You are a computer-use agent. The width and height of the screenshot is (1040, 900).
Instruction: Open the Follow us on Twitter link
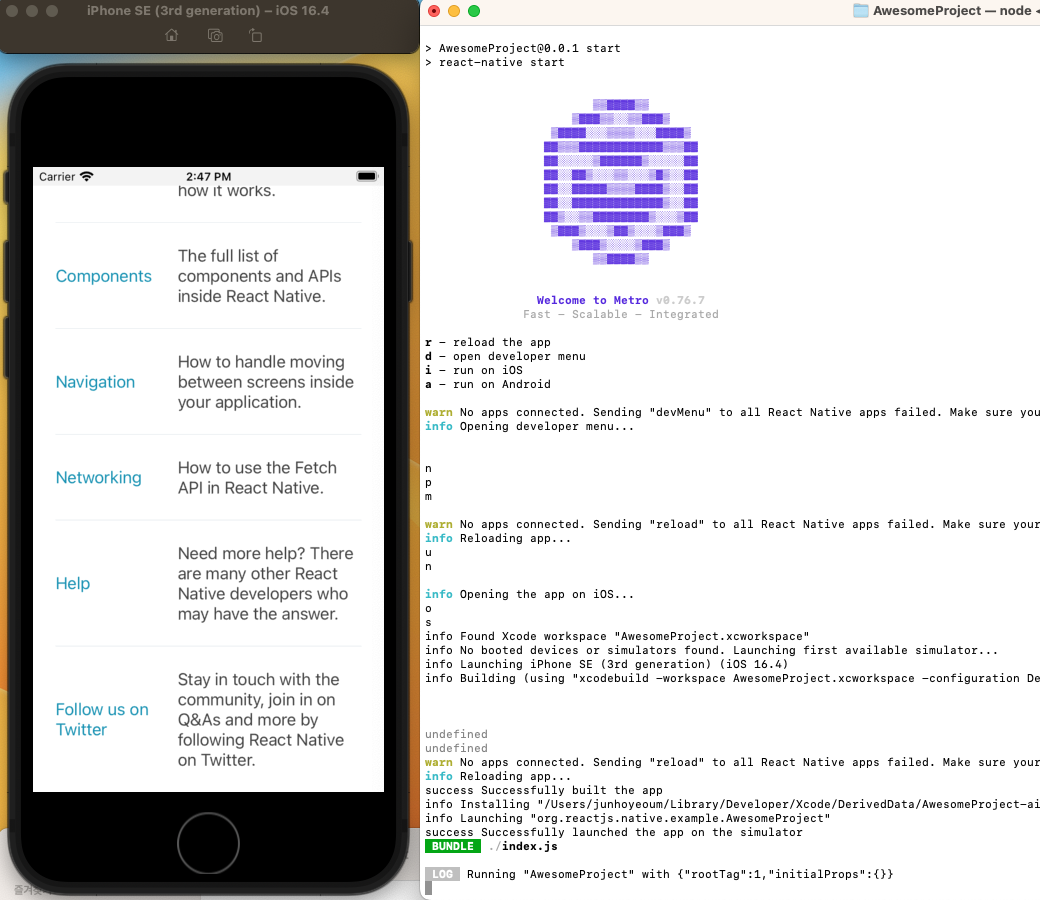tap(102, 720)
